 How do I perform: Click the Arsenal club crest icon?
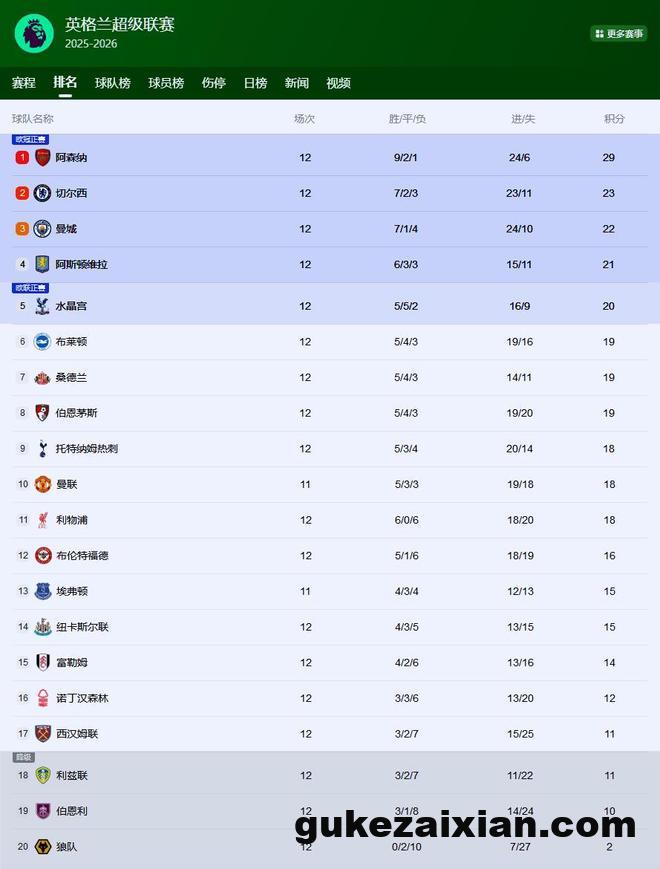(42, 158)
